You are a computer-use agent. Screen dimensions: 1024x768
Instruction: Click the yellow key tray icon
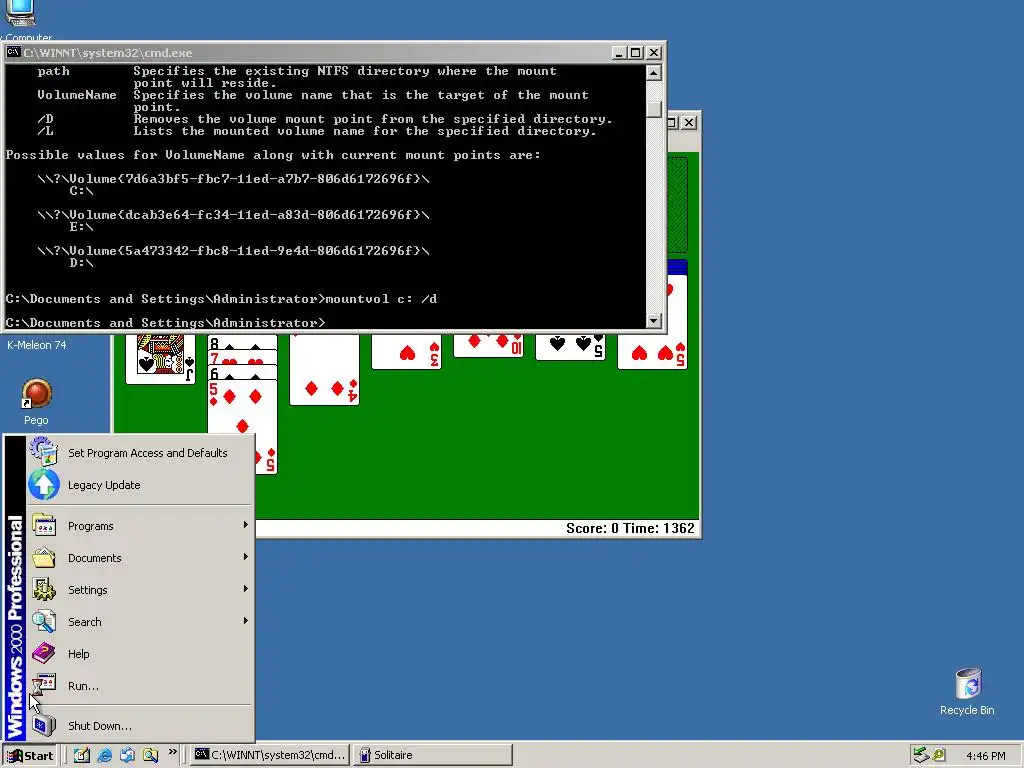click(939, 755)
